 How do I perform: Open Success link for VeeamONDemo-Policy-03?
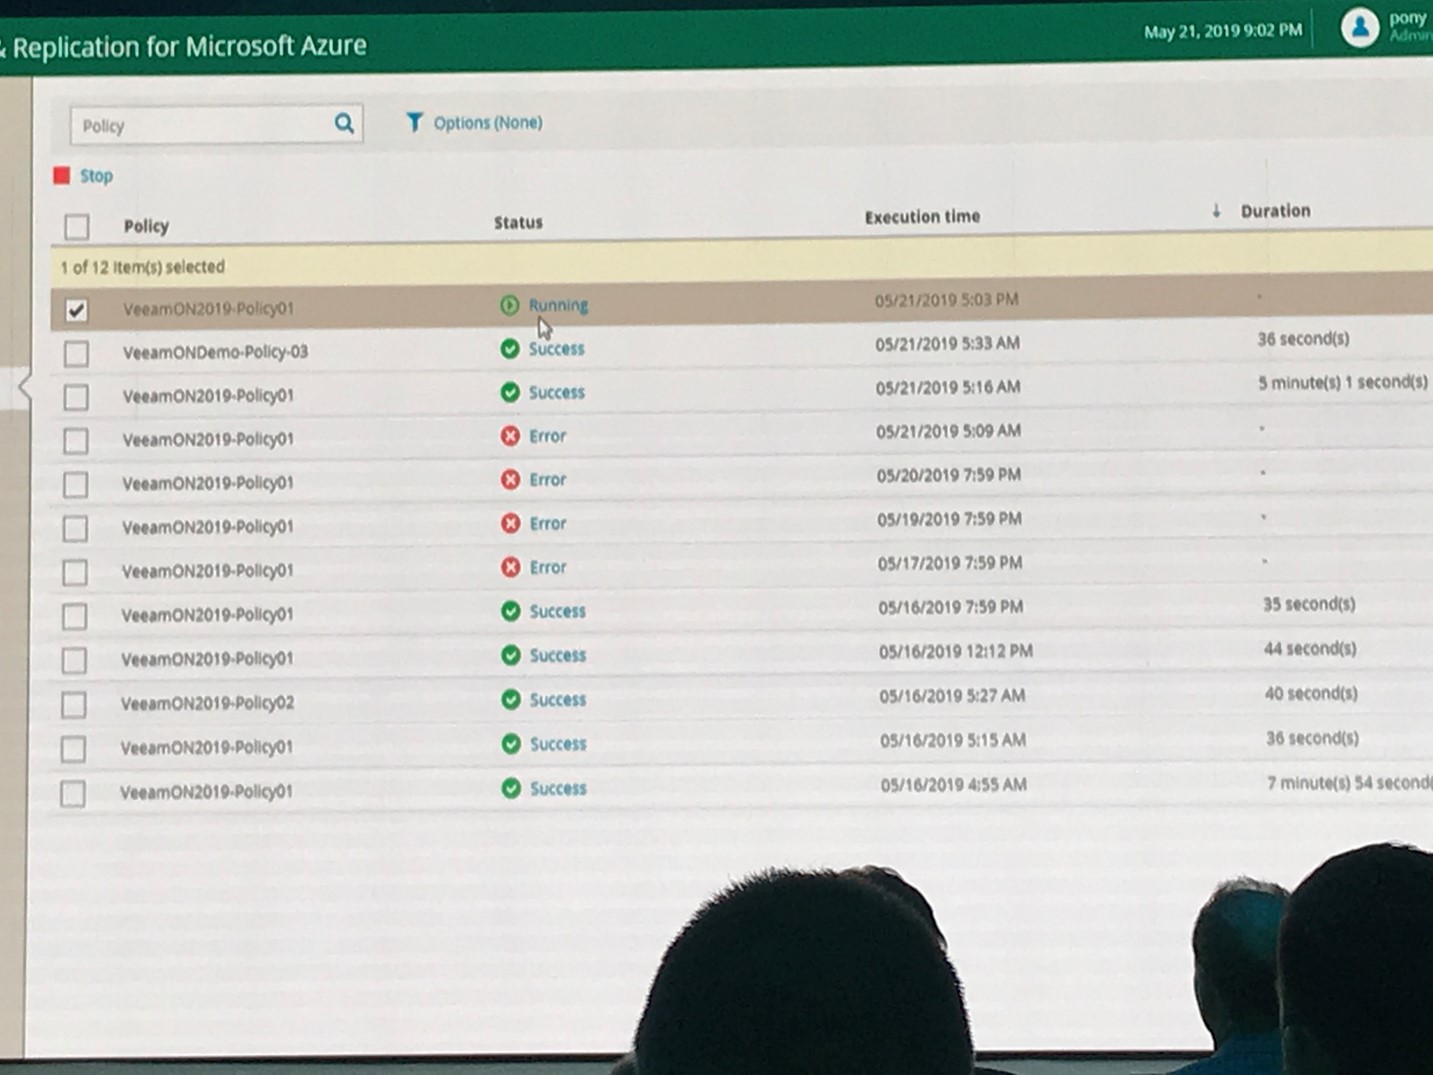[x=556, y=349]
